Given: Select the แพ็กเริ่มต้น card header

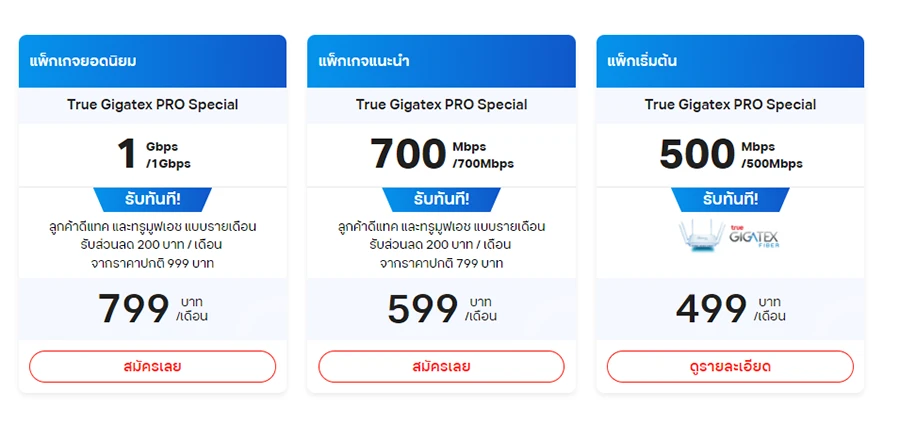Looking at the screenshot, I should pyautogui.click(x=730, y=61).
